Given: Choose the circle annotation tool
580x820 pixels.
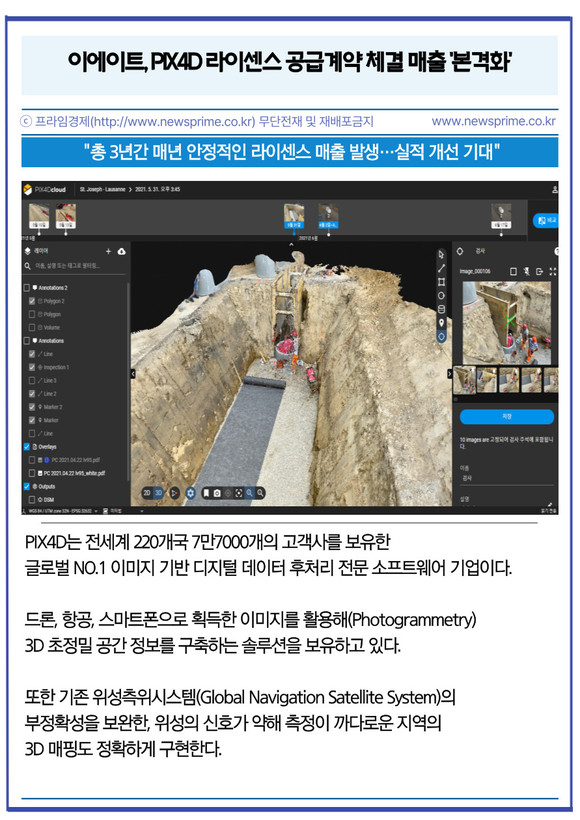Looking at the screenshot, I should click(441, 295).
